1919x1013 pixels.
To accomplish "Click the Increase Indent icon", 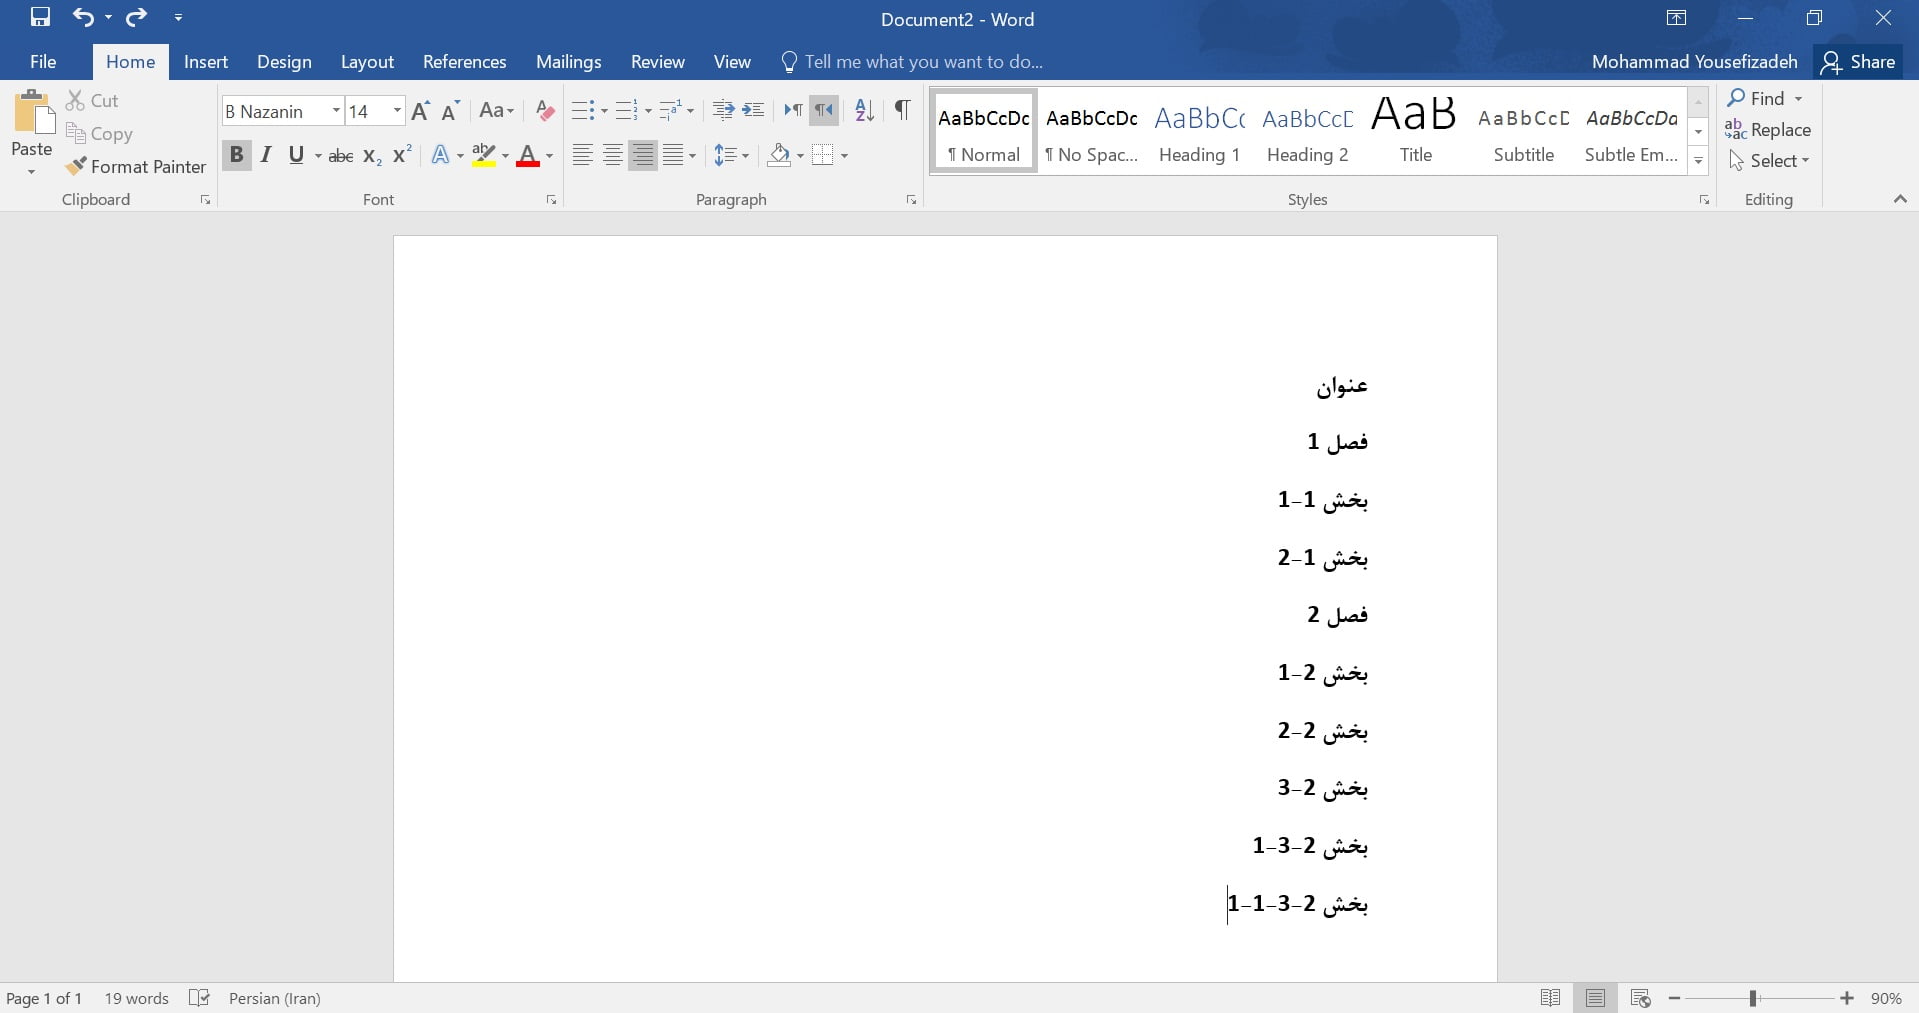I will (754, 111).
